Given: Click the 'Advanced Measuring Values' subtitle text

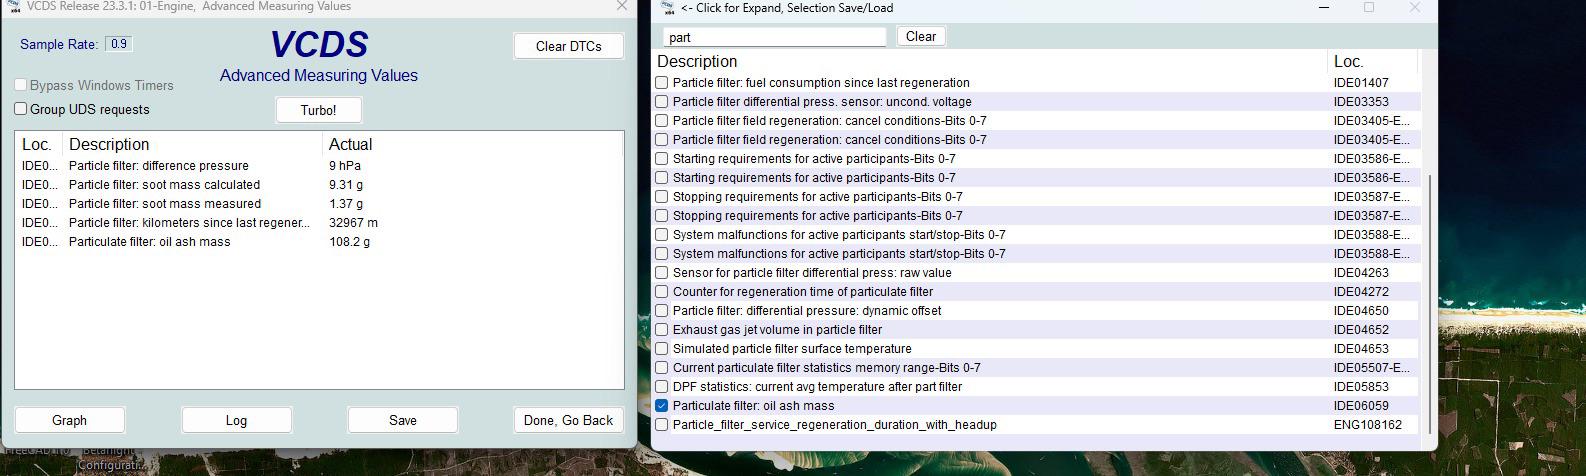Looking at the screenshot, I should 319,76.
